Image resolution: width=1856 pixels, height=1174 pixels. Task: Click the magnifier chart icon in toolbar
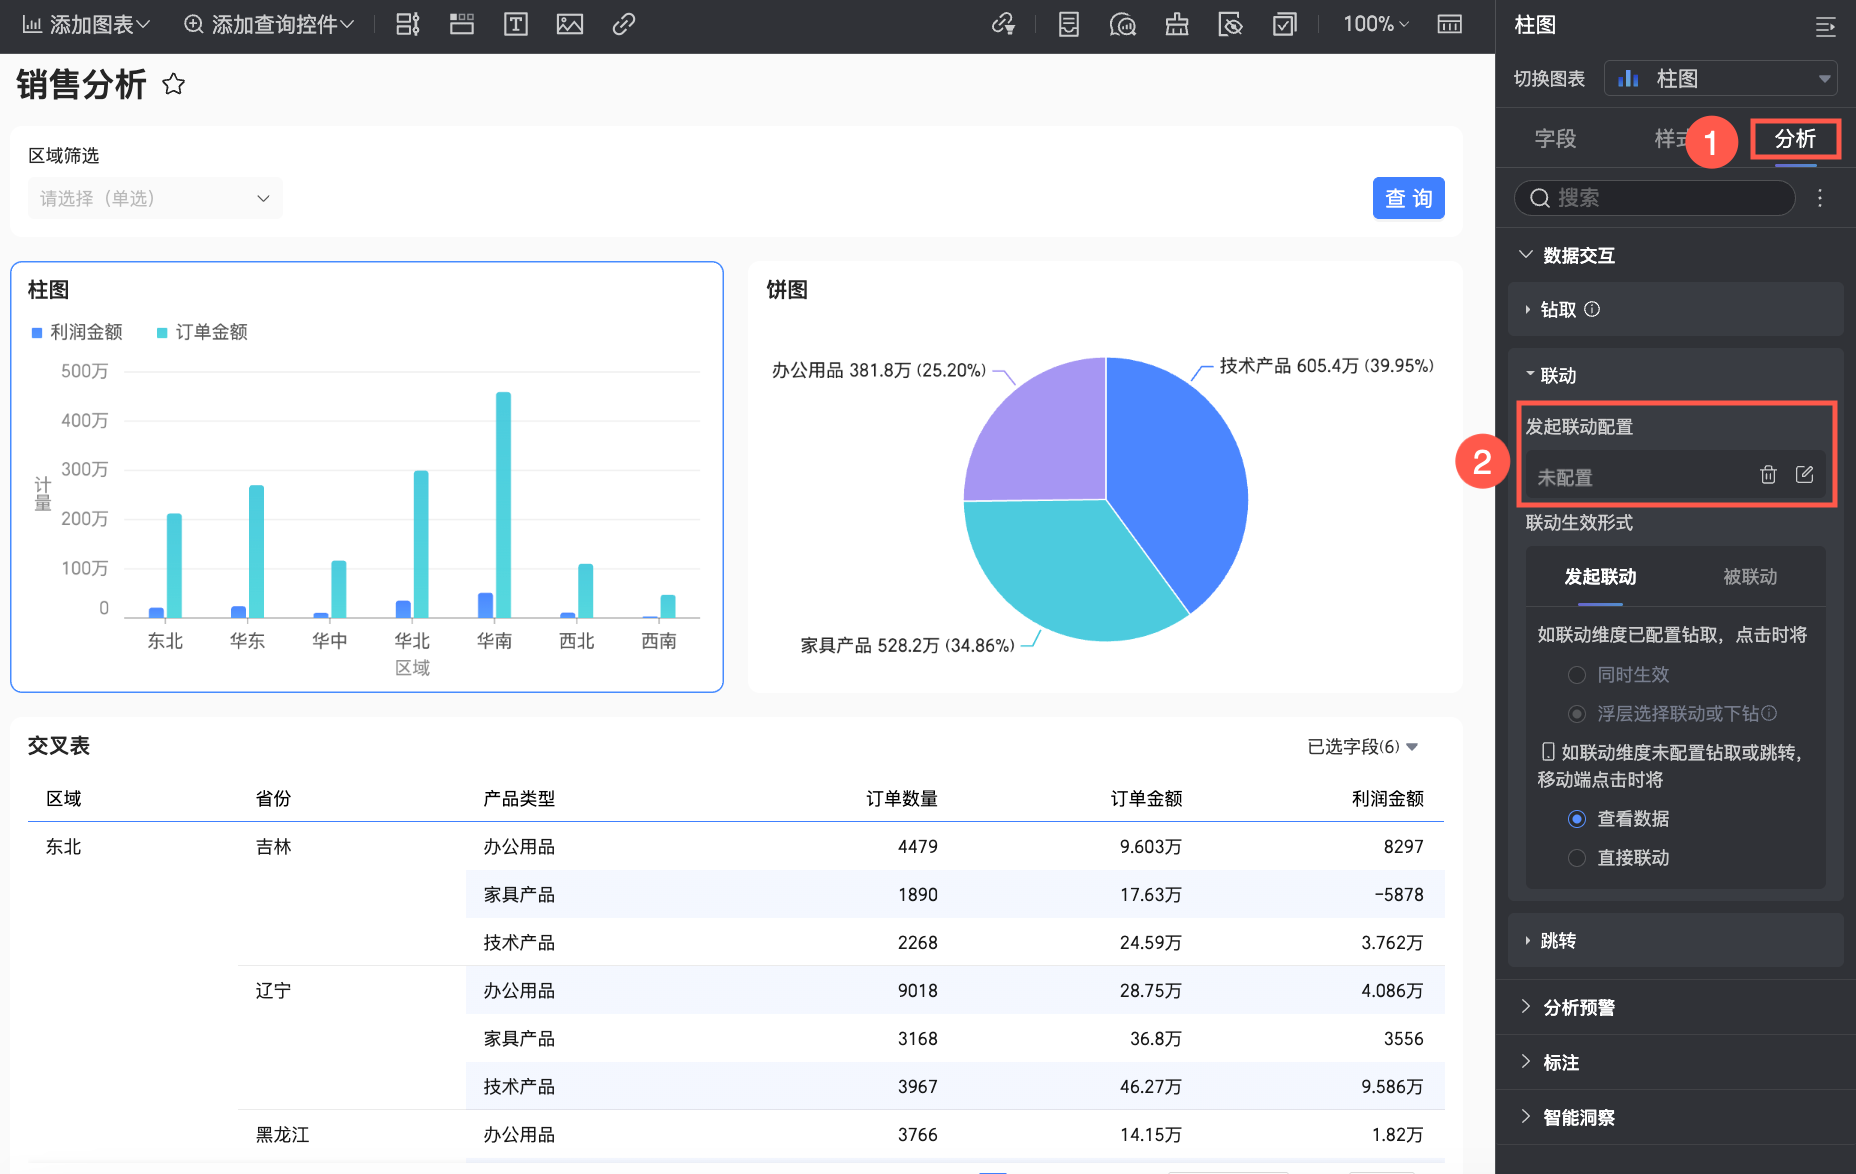(x=1123, y=24)
